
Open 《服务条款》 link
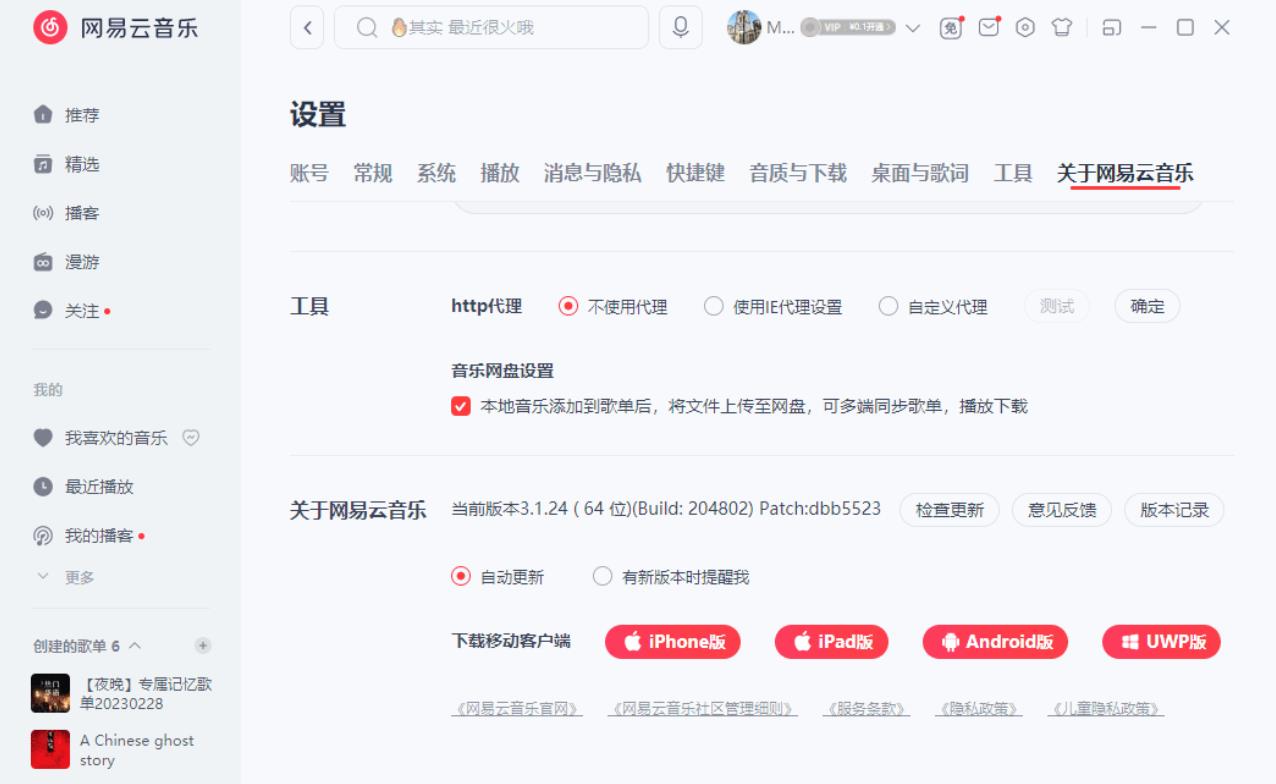coord(866,708)
